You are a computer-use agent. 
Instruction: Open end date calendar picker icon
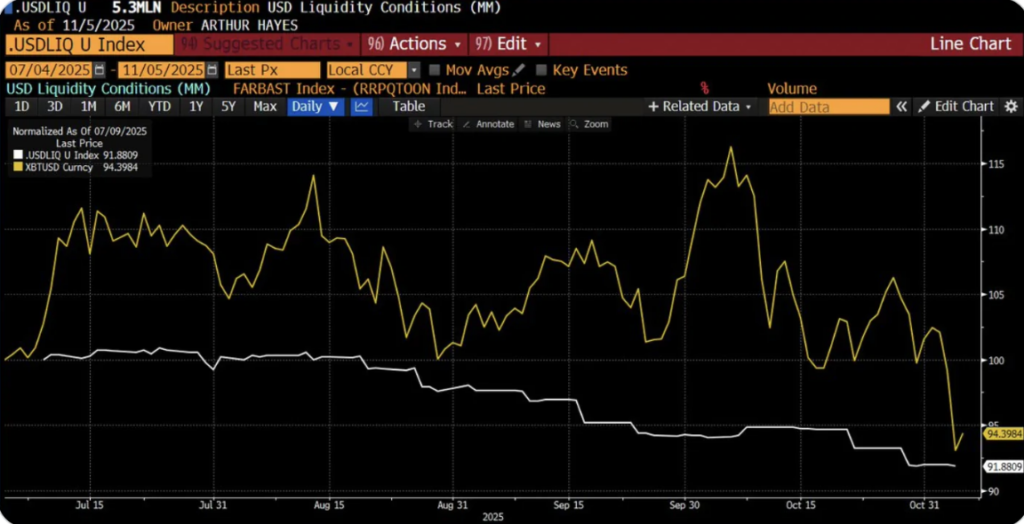[212, 70]
